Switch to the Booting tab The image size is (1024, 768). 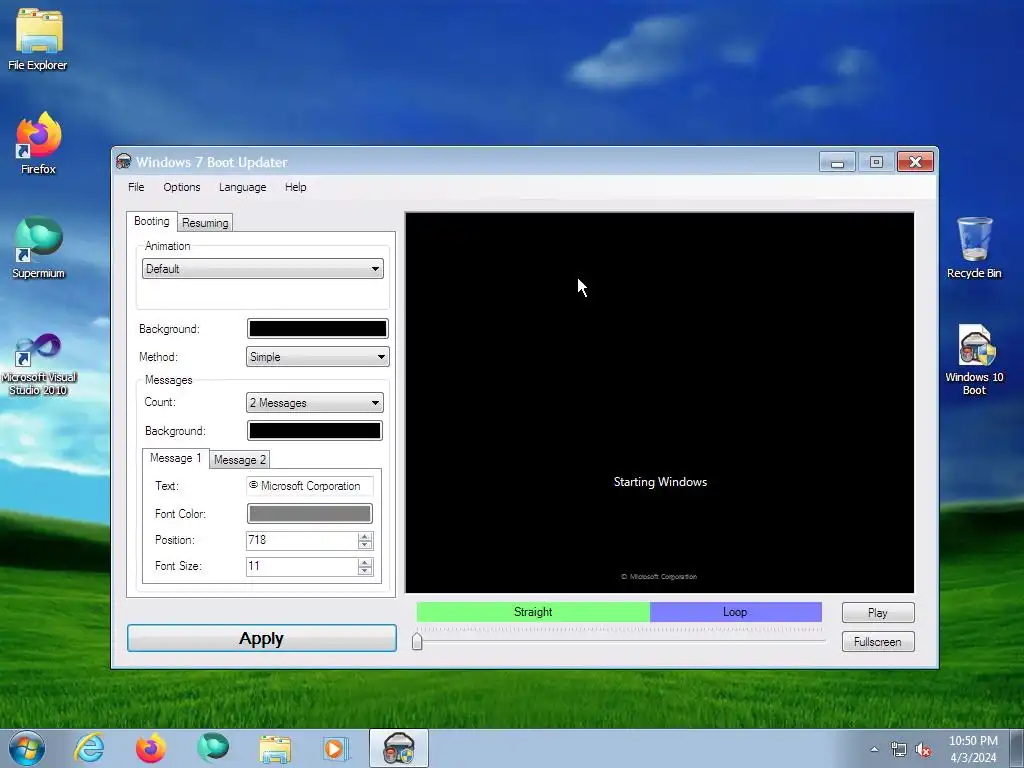(152, 221)
